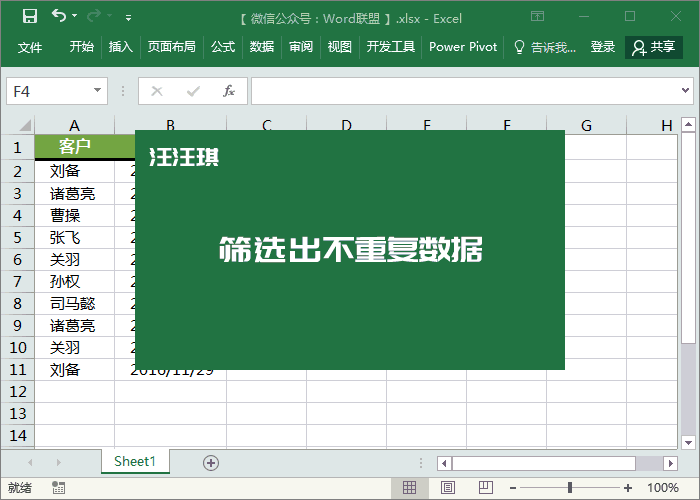
Task: Click the horizontal scrollbar right arrow
Action: 670,463
